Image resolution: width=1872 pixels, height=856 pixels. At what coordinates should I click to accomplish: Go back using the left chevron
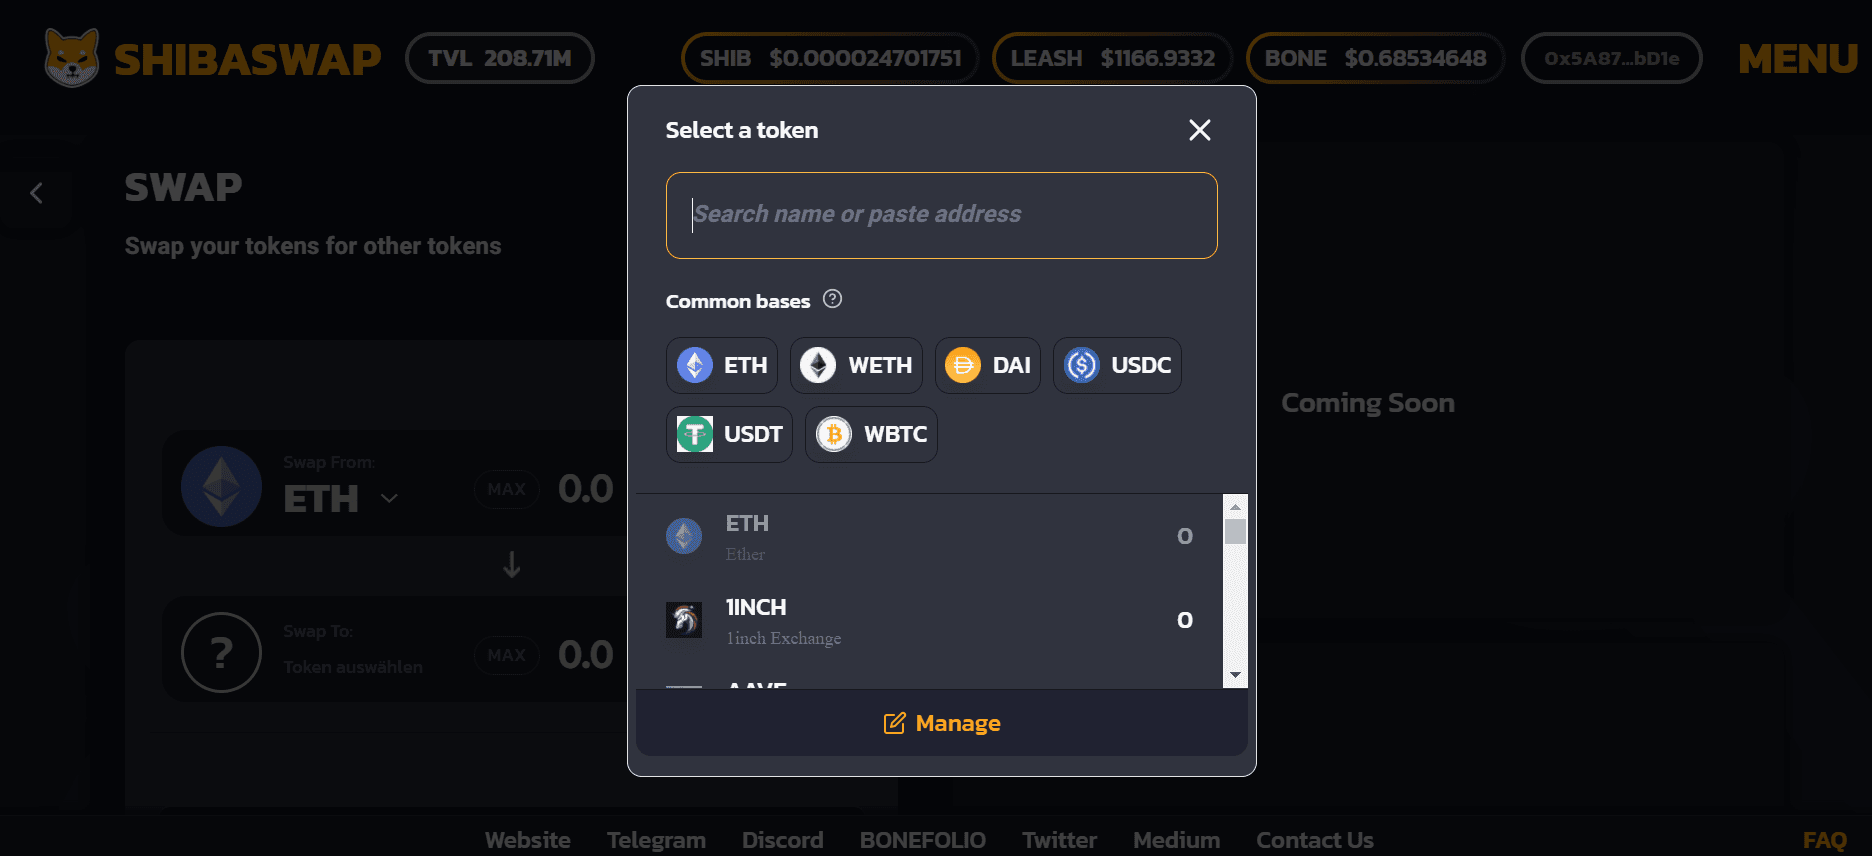pyautogui.click(x=37, y=193)
